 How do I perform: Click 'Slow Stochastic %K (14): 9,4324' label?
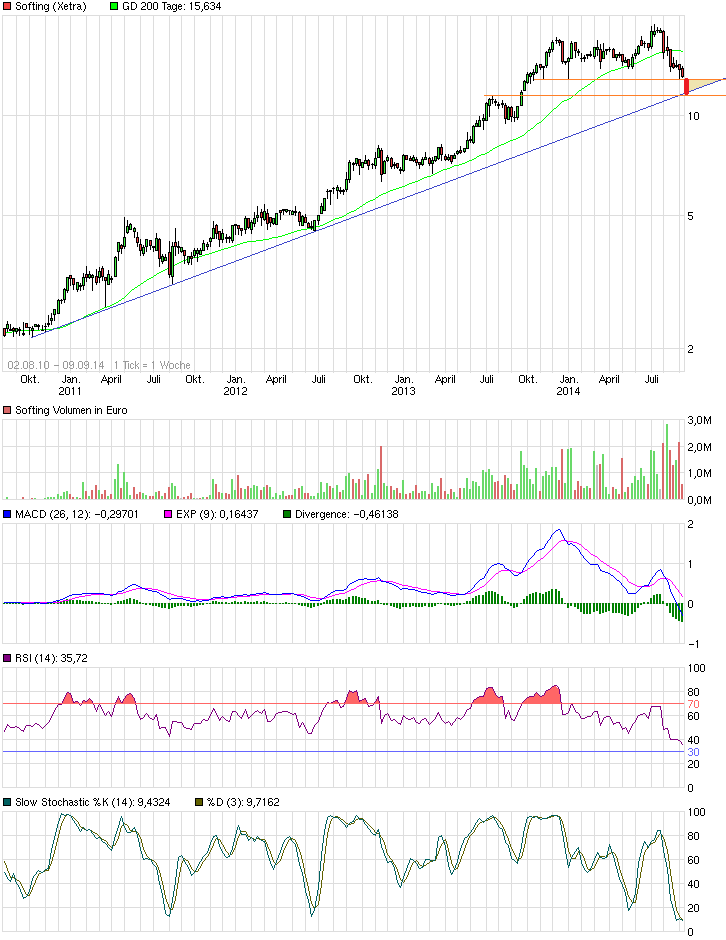93,802
